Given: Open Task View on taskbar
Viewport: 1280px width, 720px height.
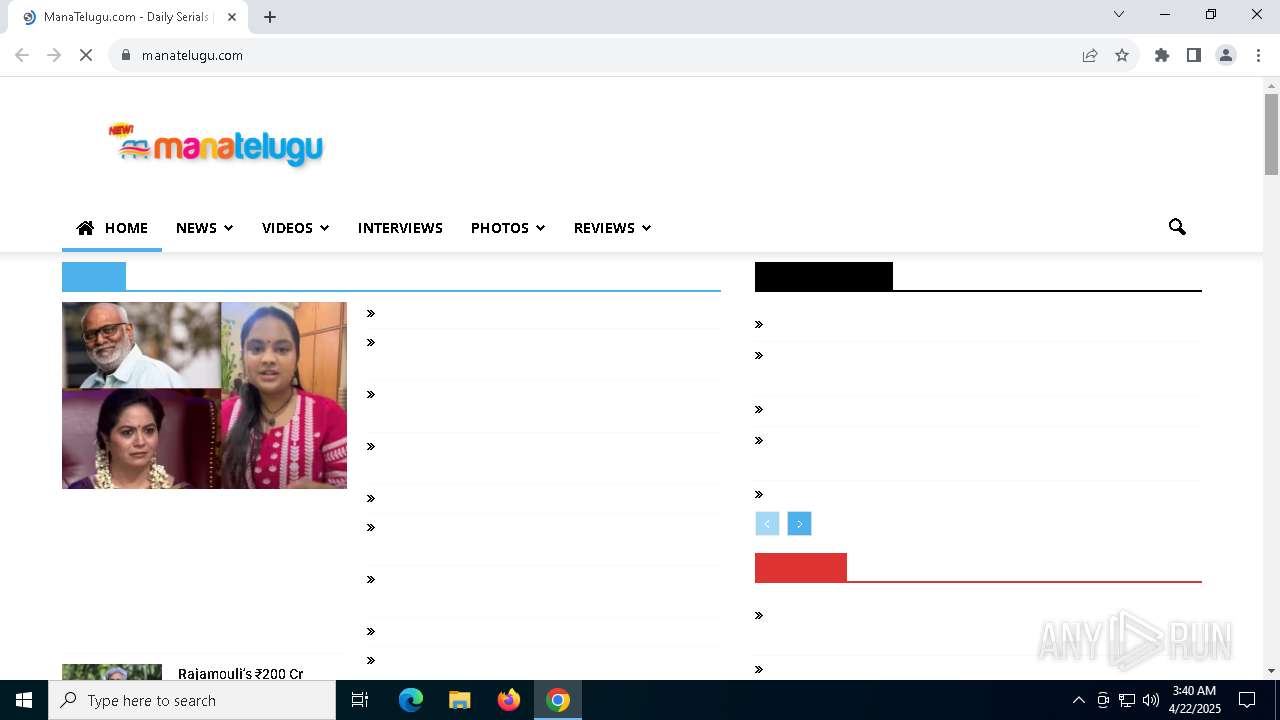Looking at the screenshot, I should [360, 700].
